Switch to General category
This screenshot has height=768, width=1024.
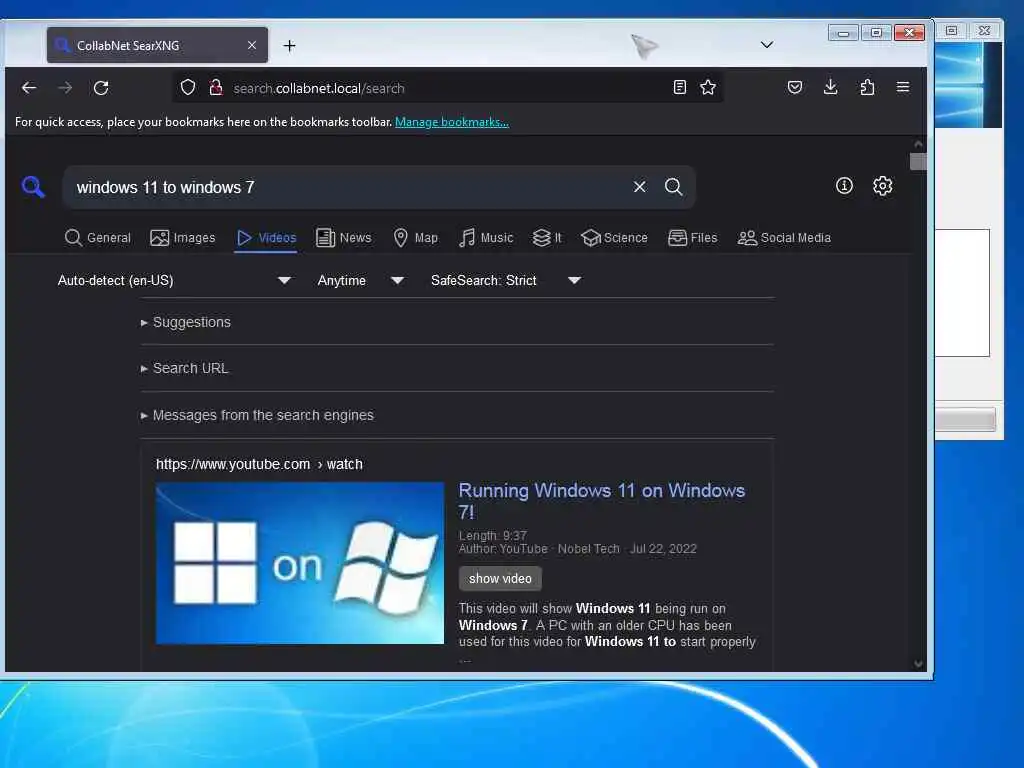98,238
